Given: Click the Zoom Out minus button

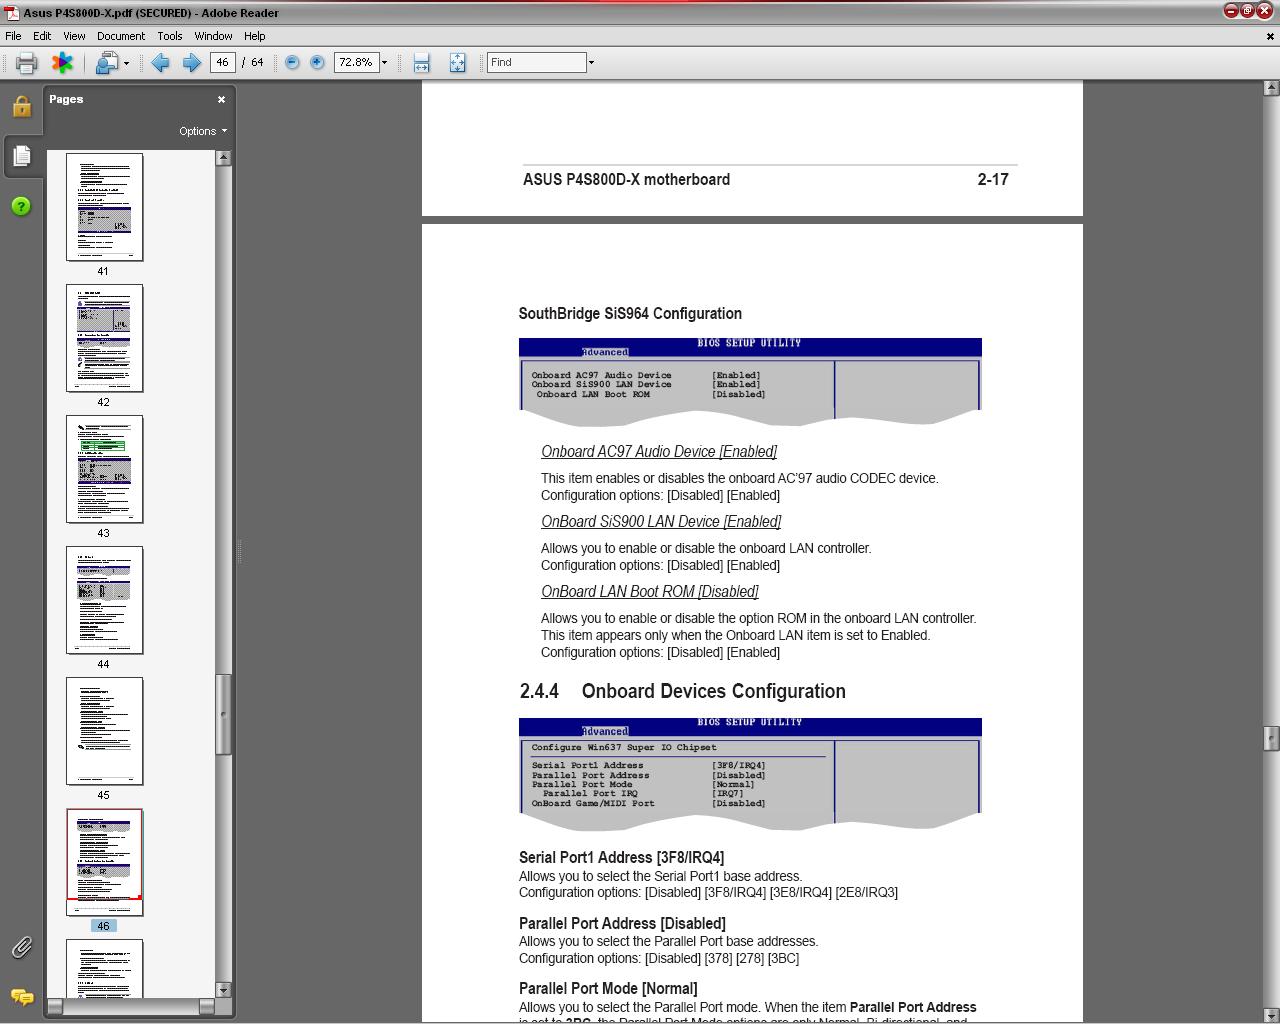Looking at the screenshot, I should pyautogui.click(x=292, y=62).
